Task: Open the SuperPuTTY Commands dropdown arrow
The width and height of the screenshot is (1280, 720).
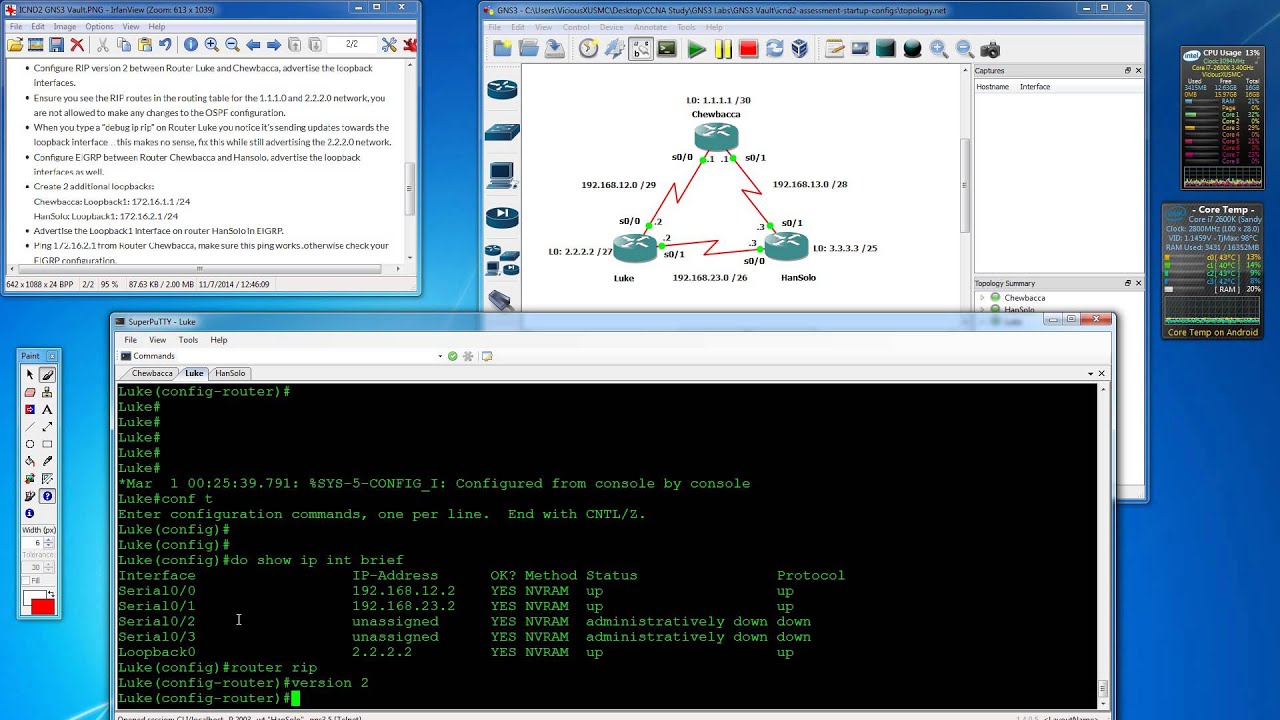Action: coord(440,356)
